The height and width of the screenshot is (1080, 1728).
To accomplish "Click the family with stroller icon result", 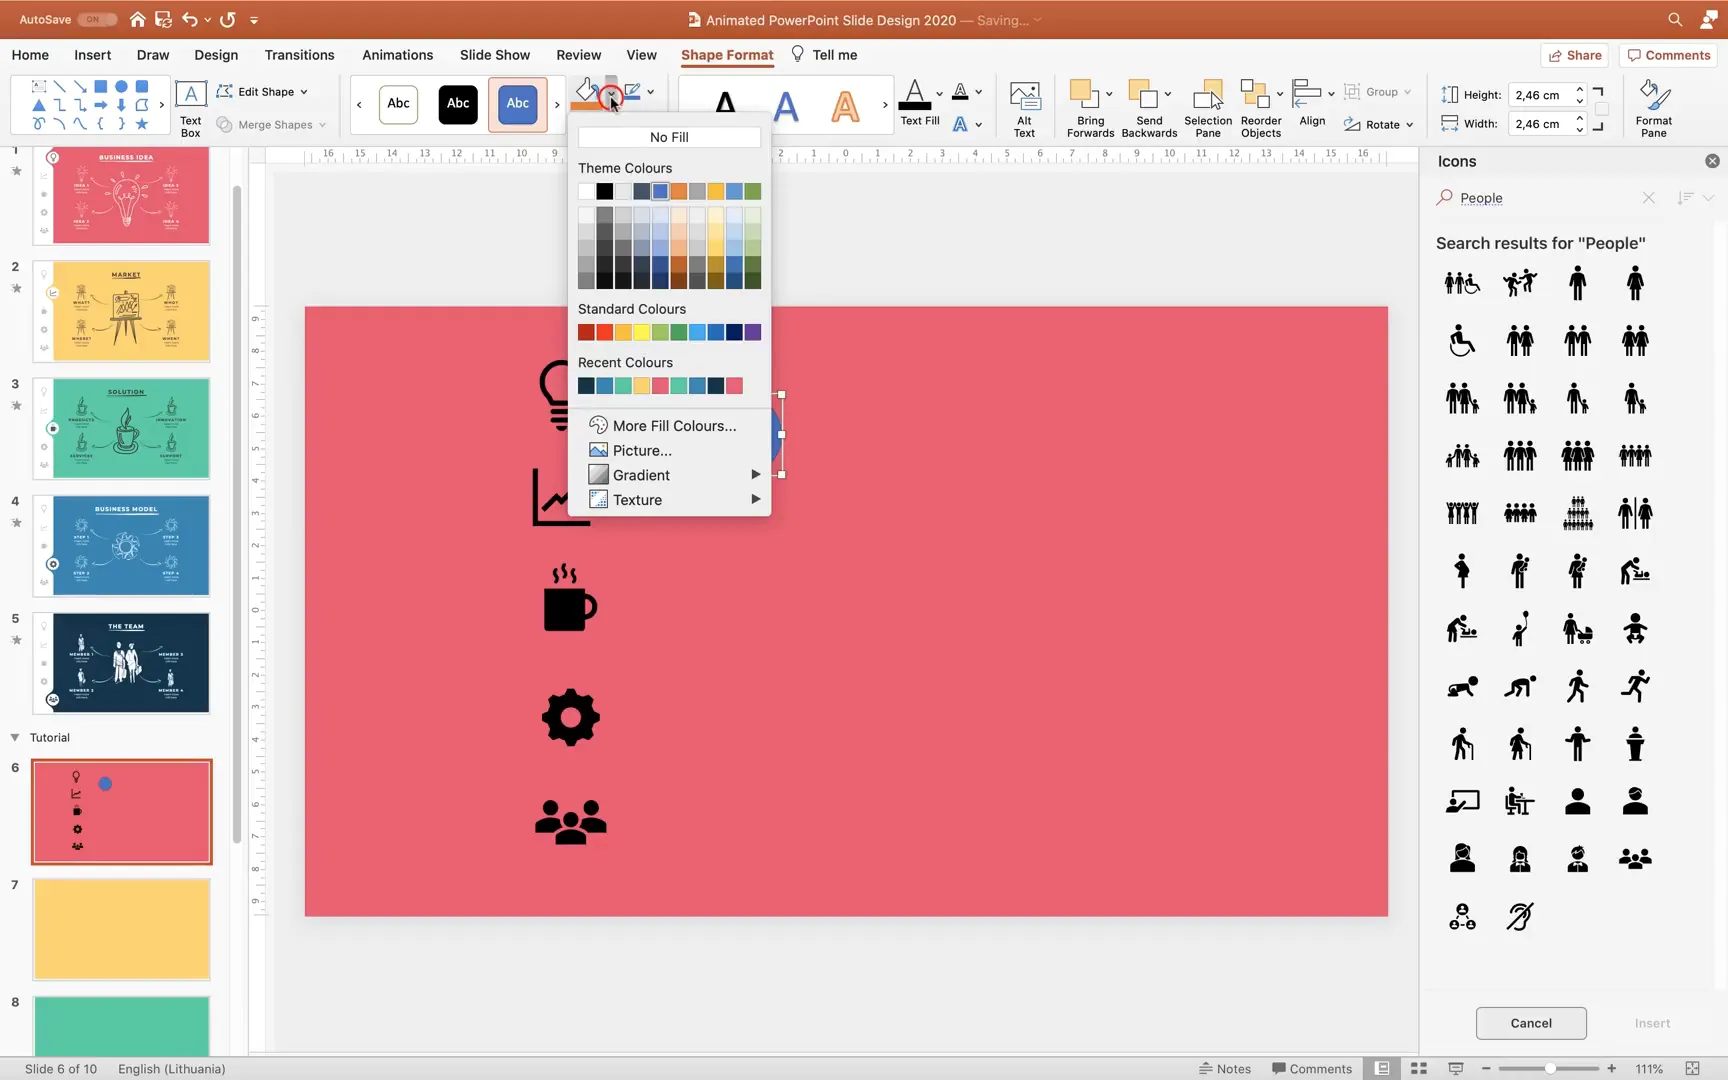I will pyautogui.click(x=1577, y=629).
